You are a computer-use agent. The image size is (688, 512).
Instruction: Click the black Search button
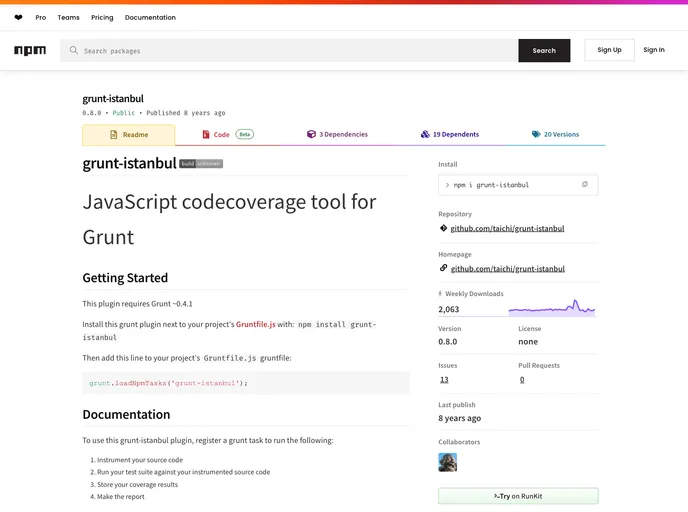544,50
